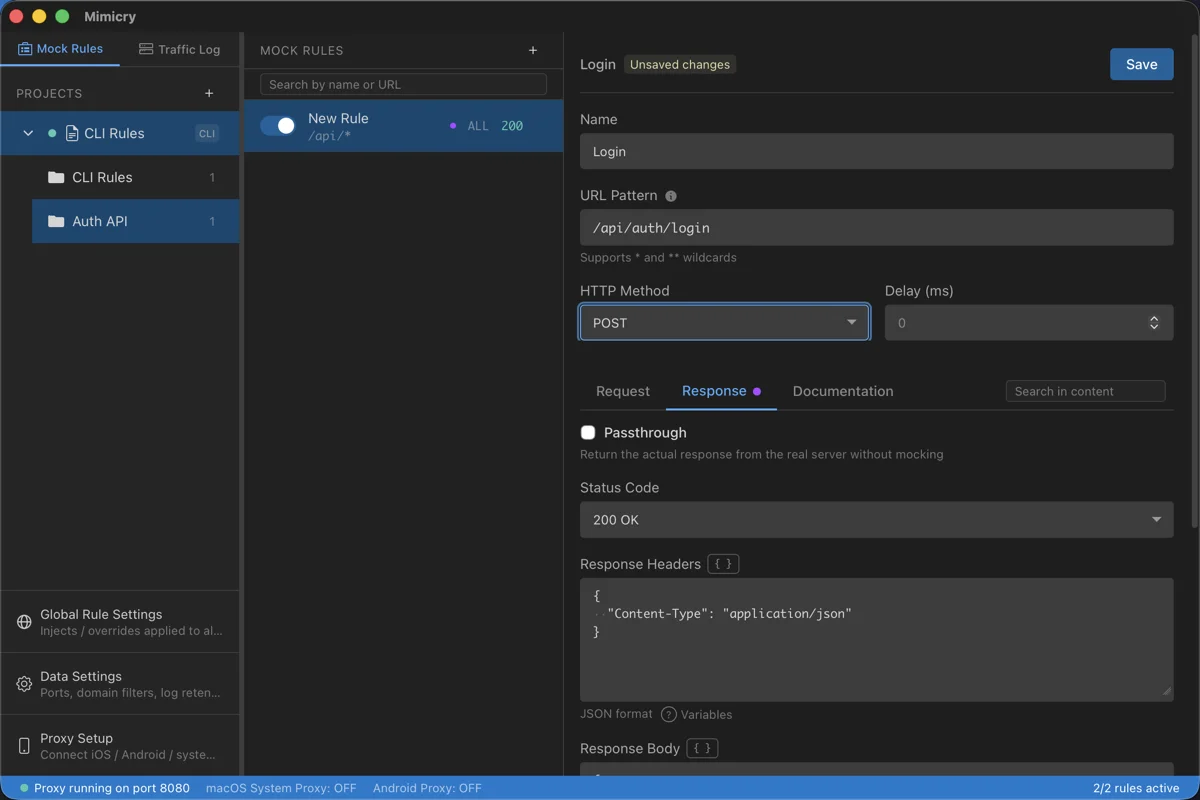Screen dimensions: 1200x800
Task: Select the CLI Rules subfolder
Action: [x=135, y=177]
